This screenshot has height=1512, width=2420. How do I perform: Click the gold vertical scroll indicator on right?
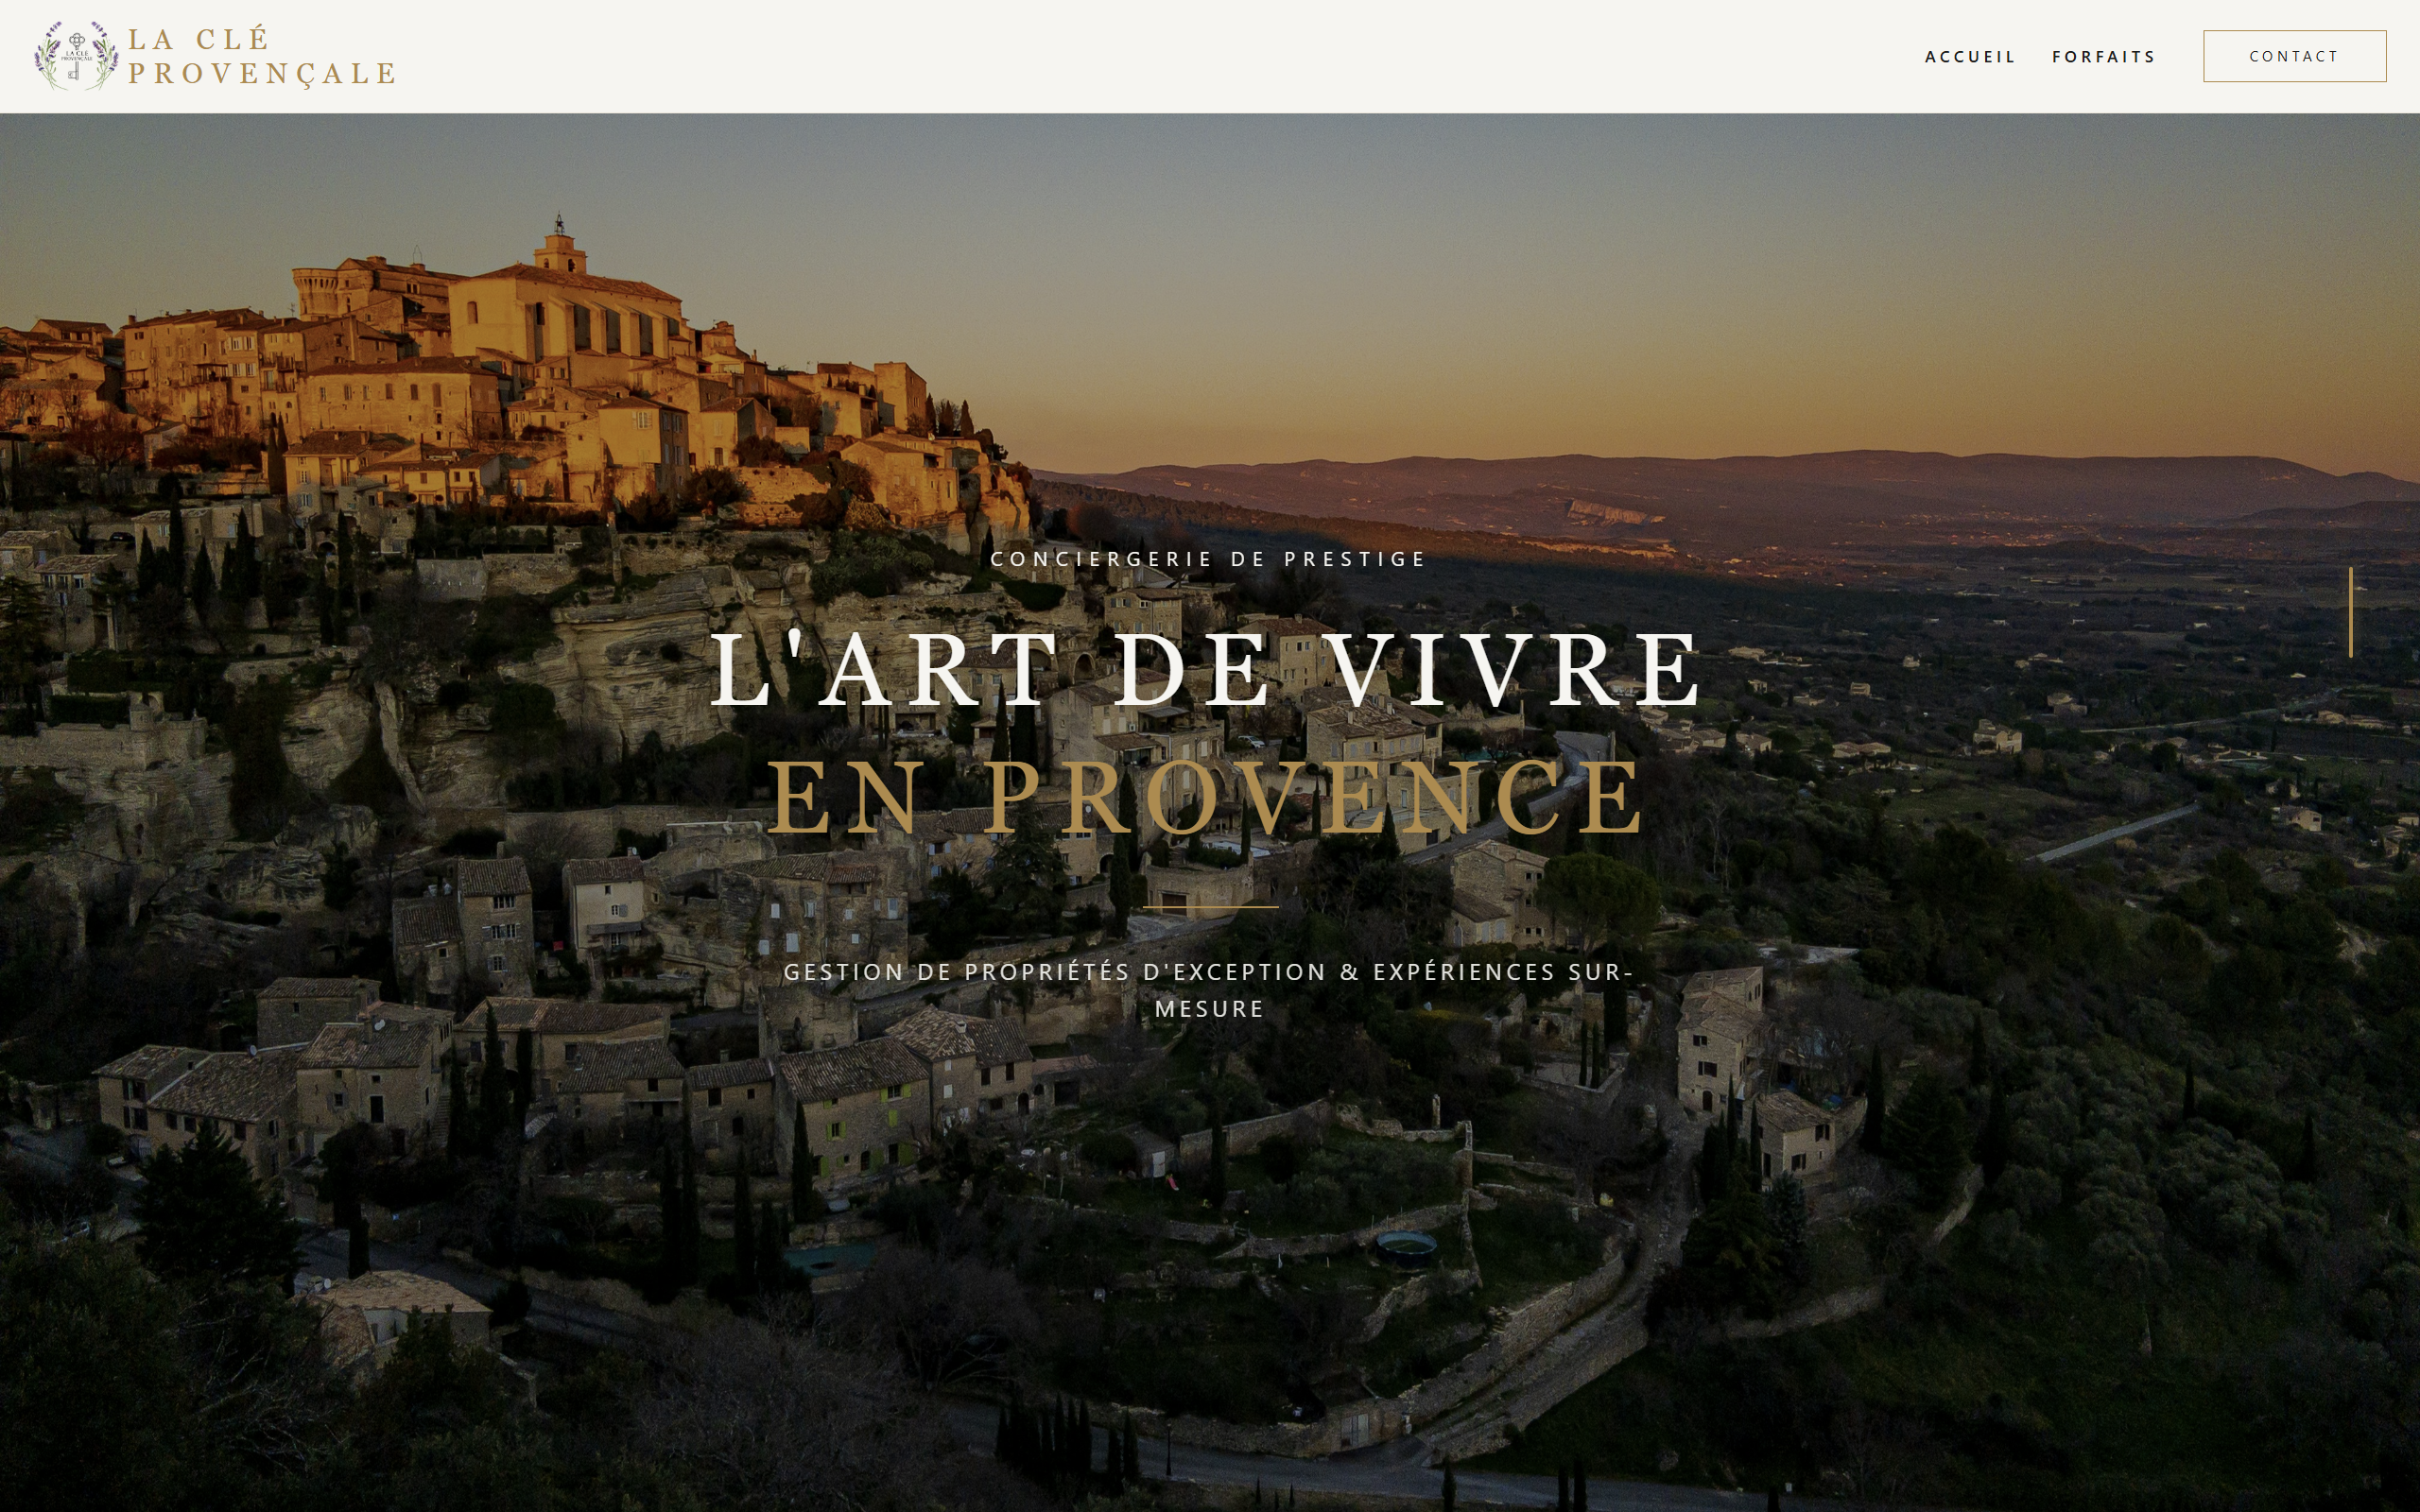(x=2351, y=612)
